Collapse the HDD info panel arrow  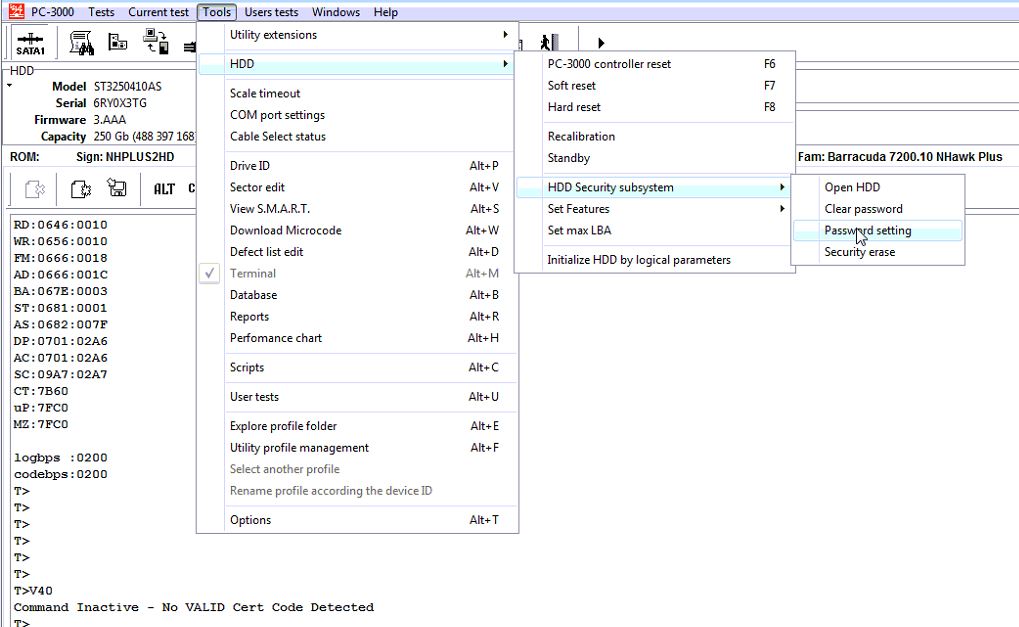click(x=10, y=85)
